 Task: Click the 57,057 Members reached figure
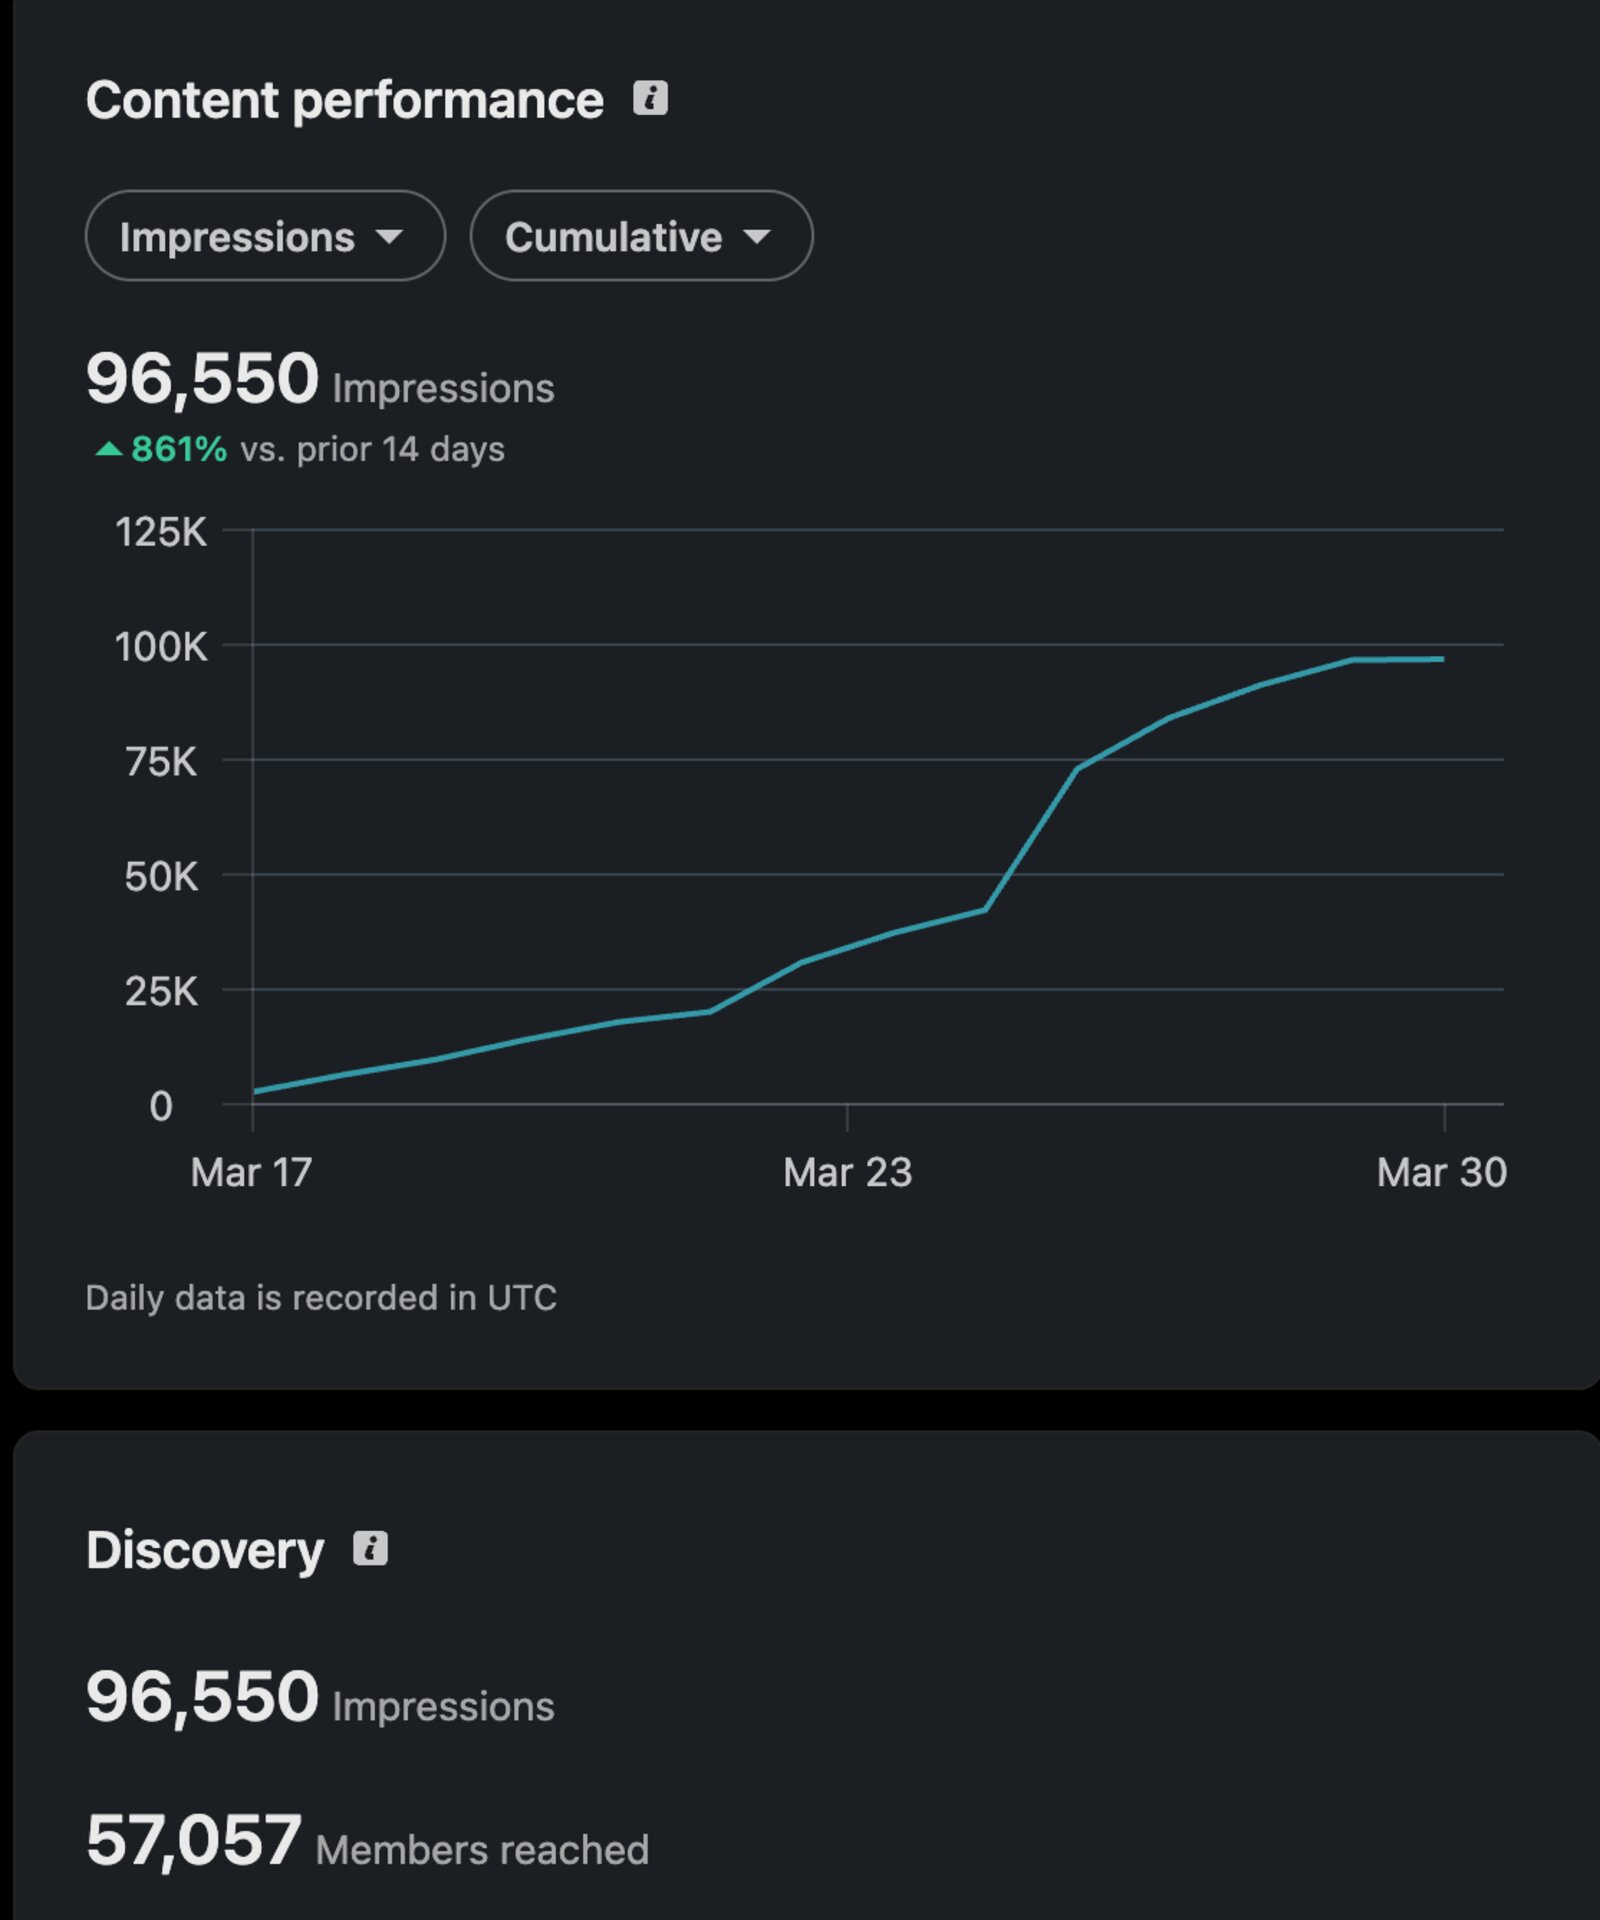(367, 1841)
